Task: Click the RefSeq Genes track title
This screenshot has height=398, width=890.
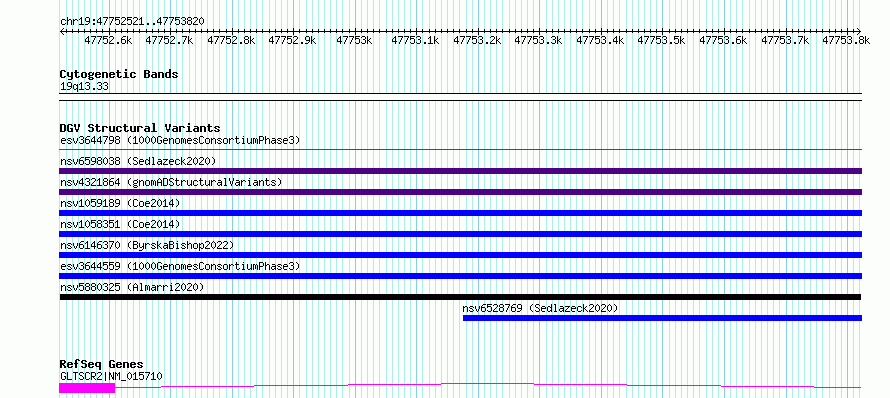Action: [x=101, y=365]
